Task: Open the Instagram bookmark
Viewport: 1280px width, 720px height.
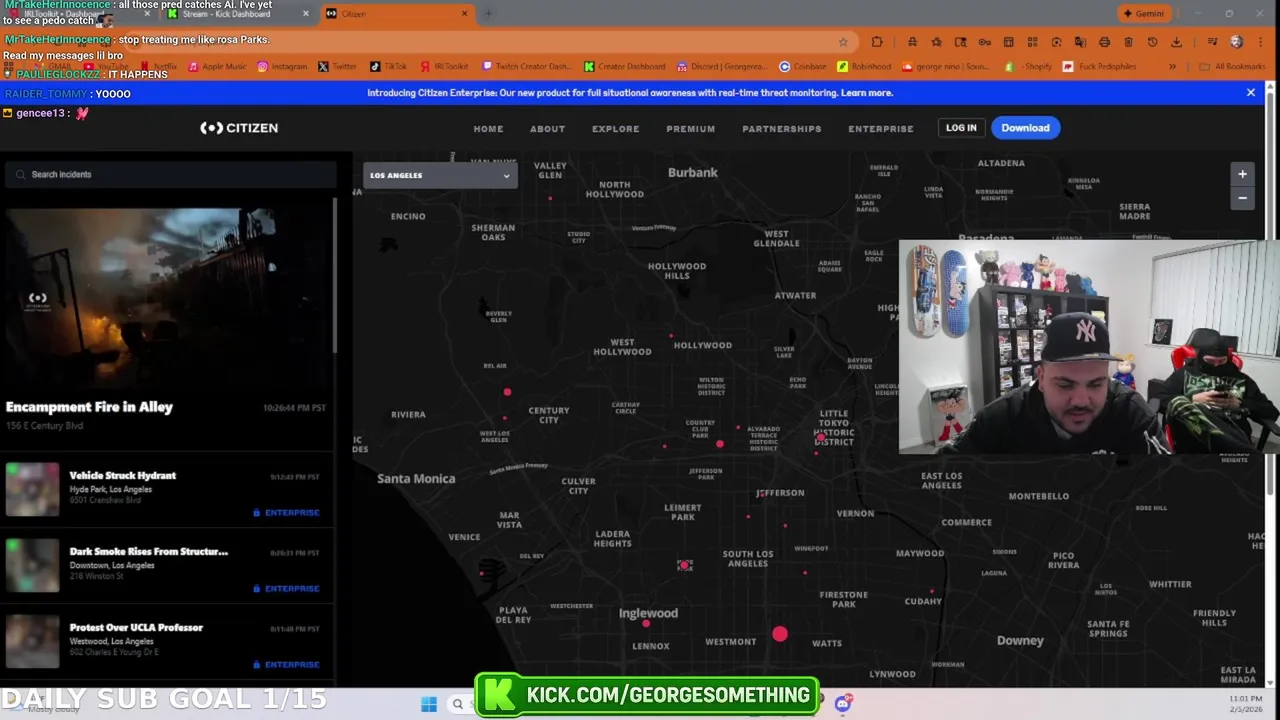Action: pos(282,67)
